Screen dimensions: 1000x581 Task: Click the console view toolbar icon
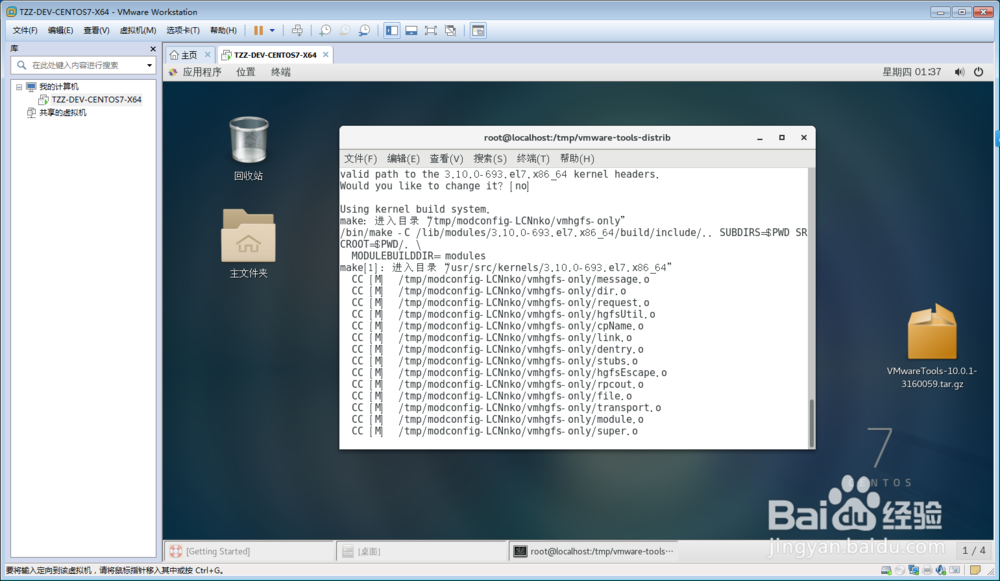click(478, 30)
